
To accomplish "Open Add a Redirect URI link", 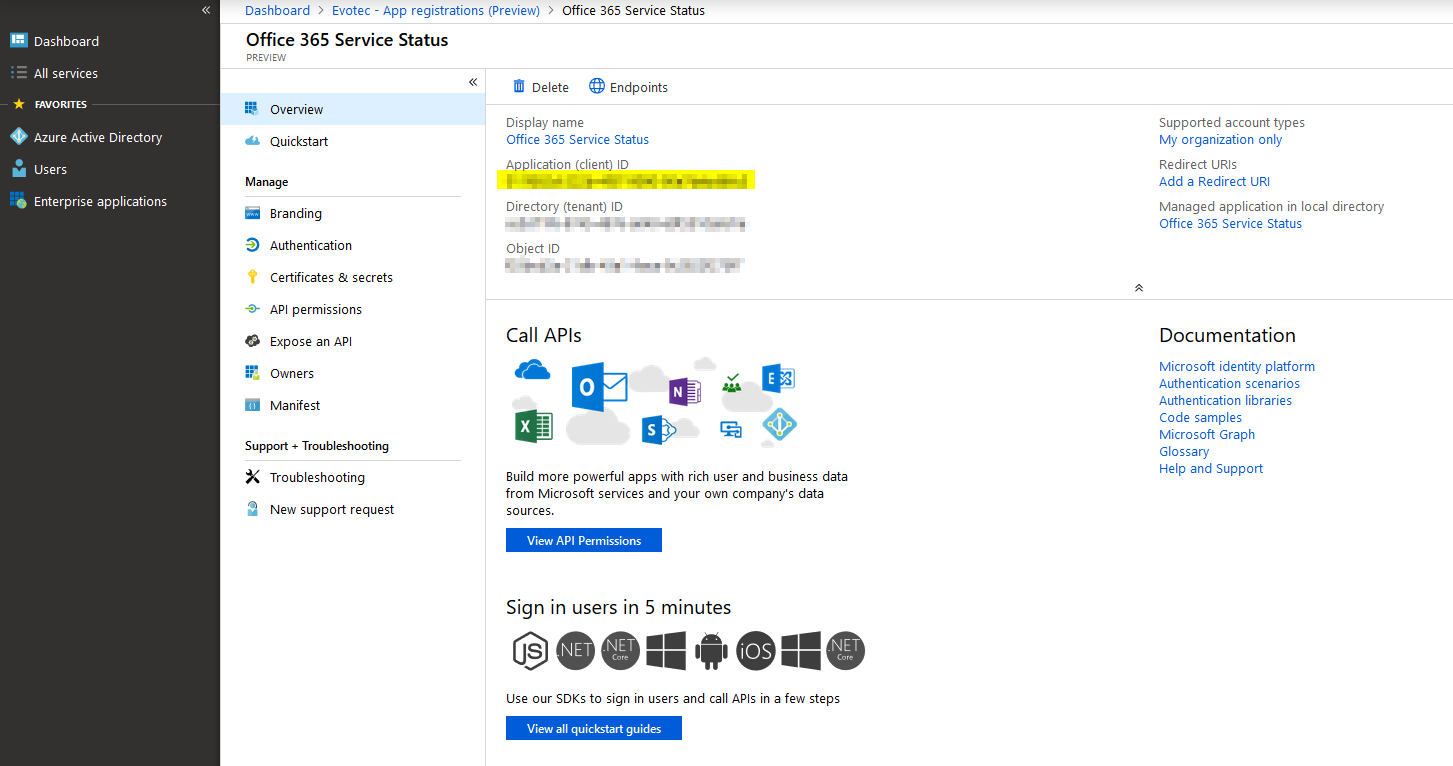I will coord(1214,181).
